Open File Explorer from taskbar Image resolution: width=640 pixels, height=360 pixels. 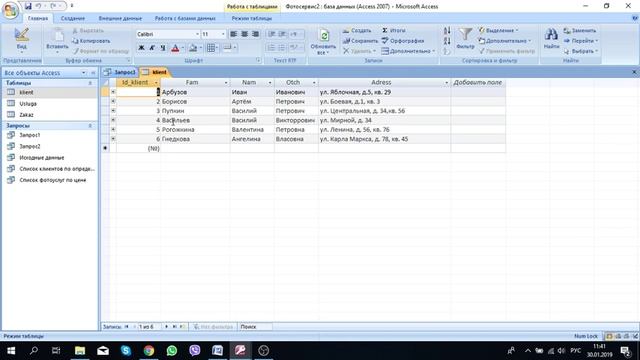(80, 351)
